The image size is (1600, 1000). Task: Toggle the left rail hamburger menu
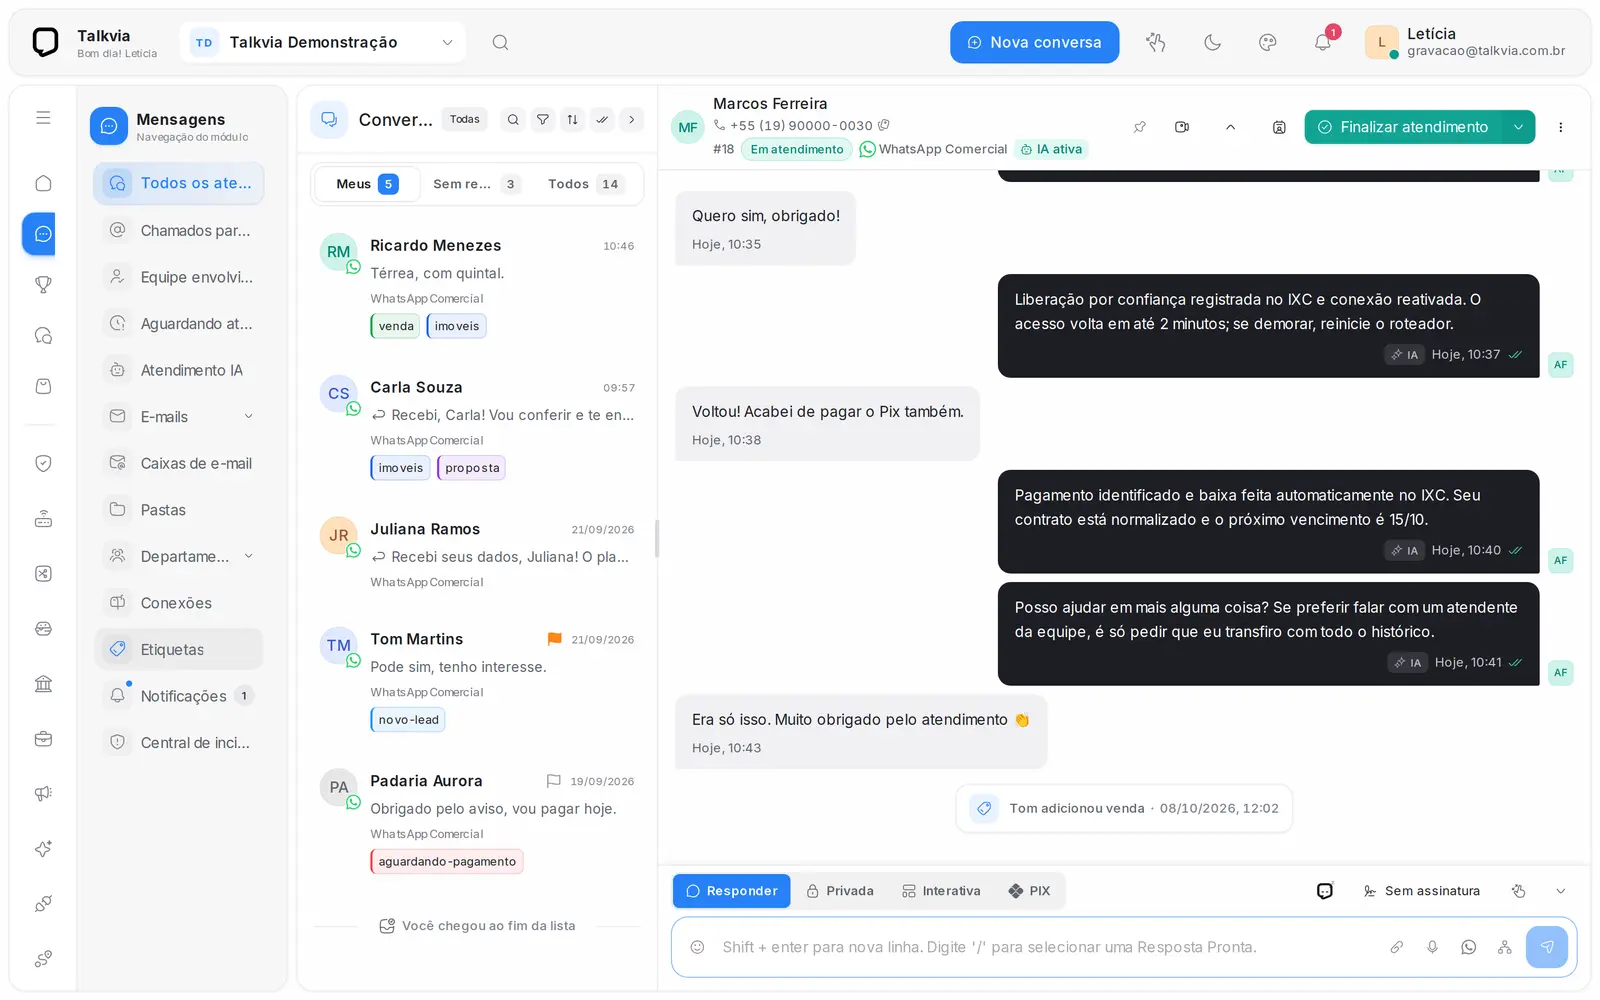point(43,118)
